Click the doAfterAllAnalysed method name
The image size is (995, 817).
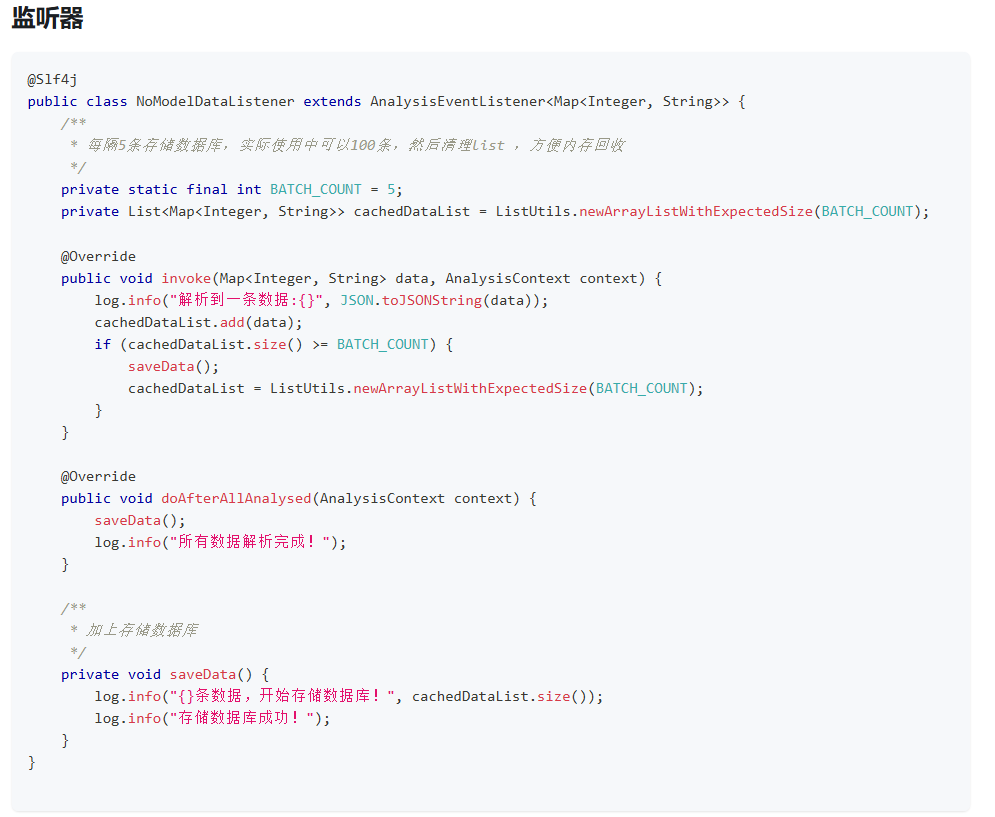pos(236,498)
